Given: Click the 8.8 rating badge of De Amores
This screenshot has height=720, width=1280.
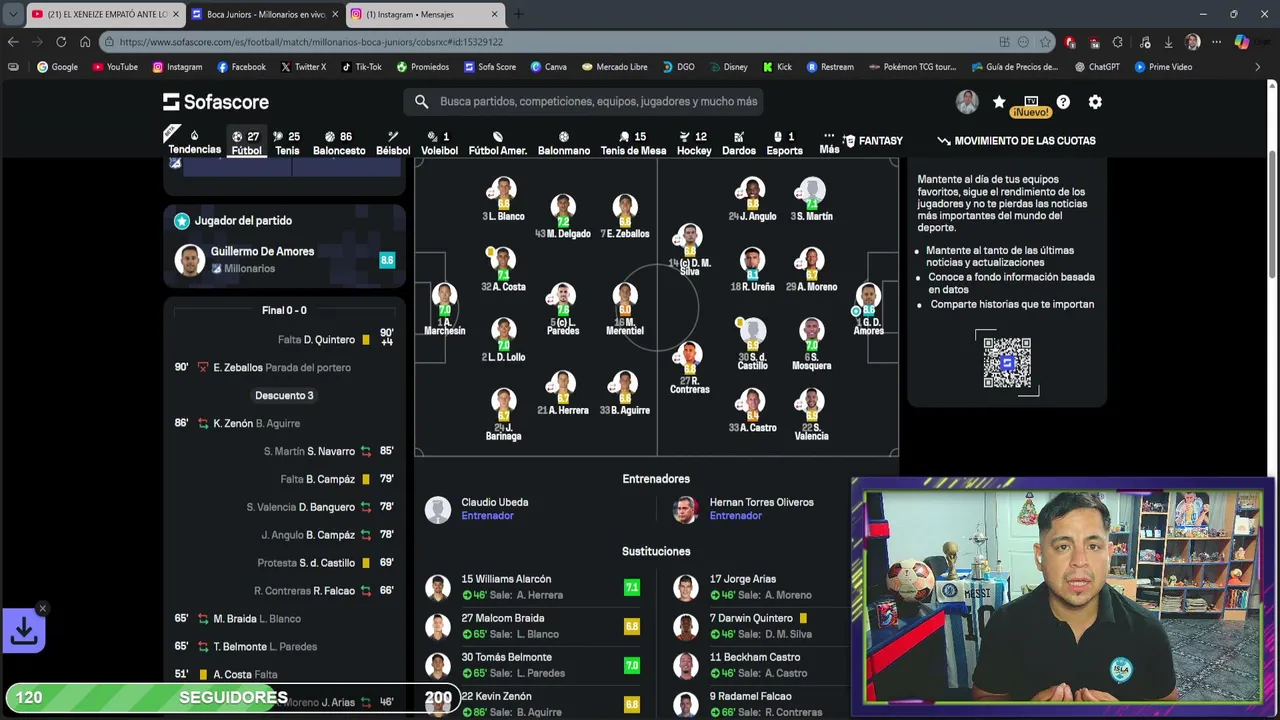Looking at the screenshot, I should tap(387, 260).
